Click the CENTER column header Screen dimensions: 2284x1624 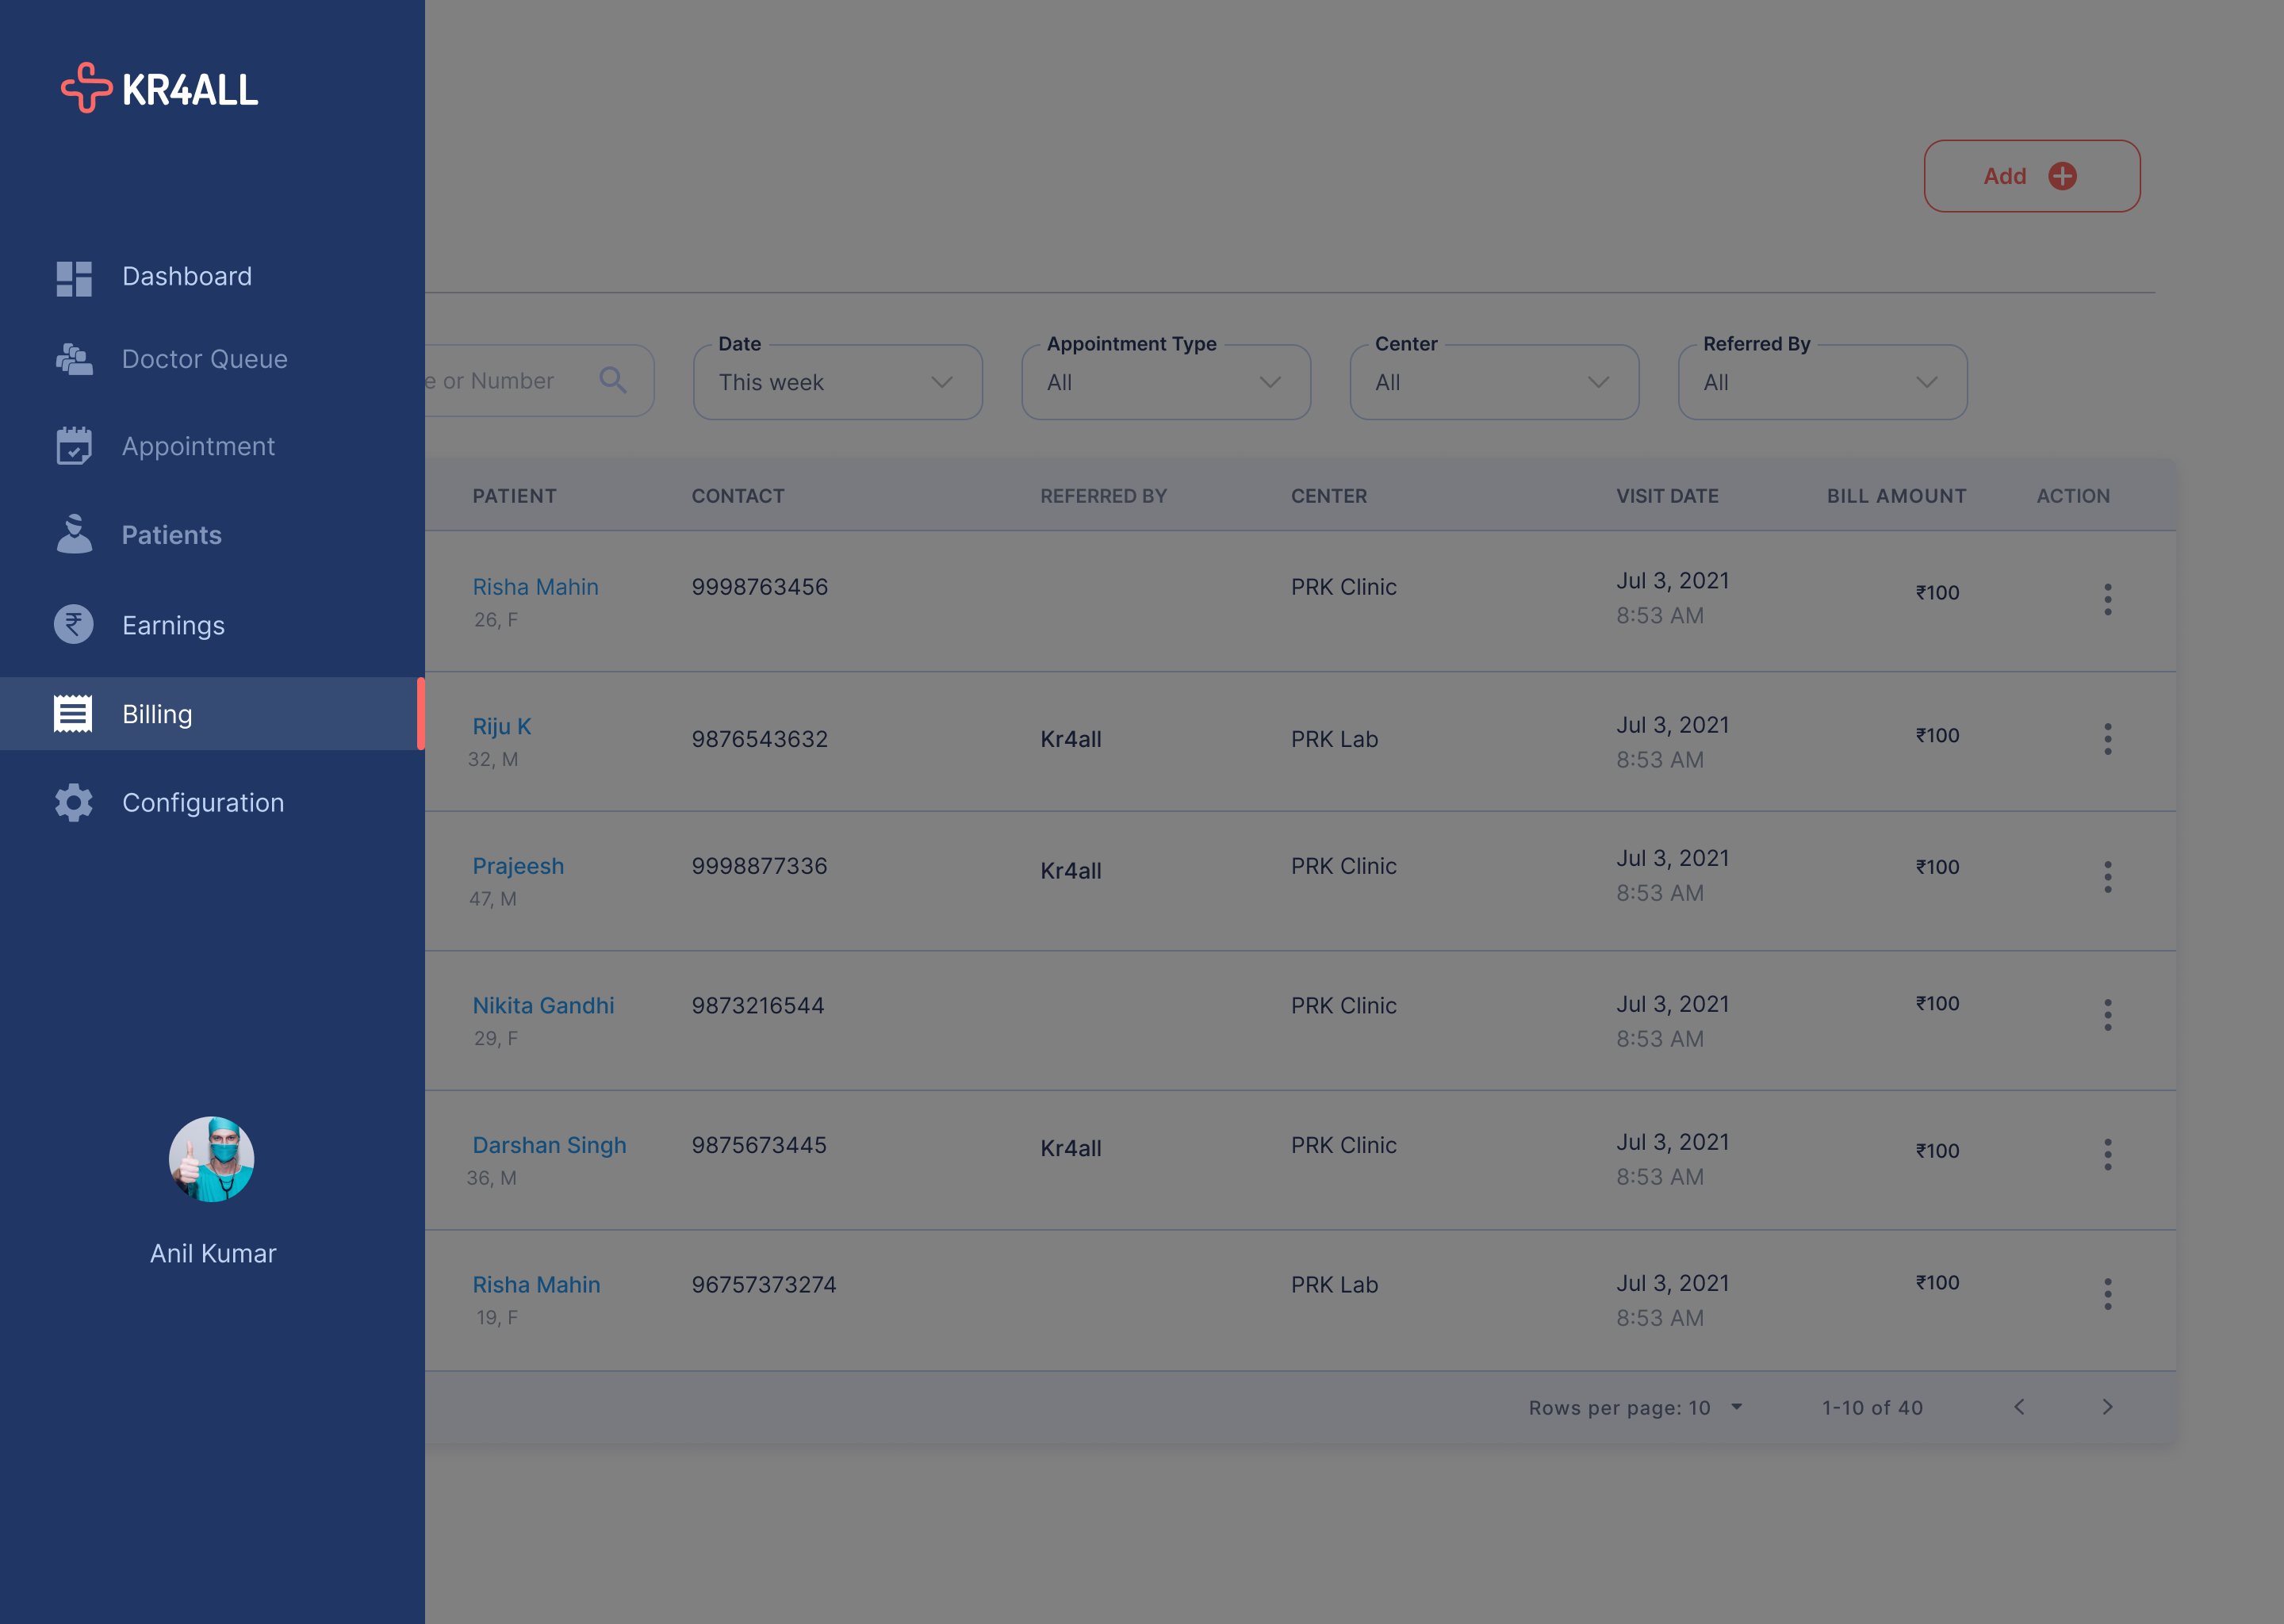point(1328,496)
